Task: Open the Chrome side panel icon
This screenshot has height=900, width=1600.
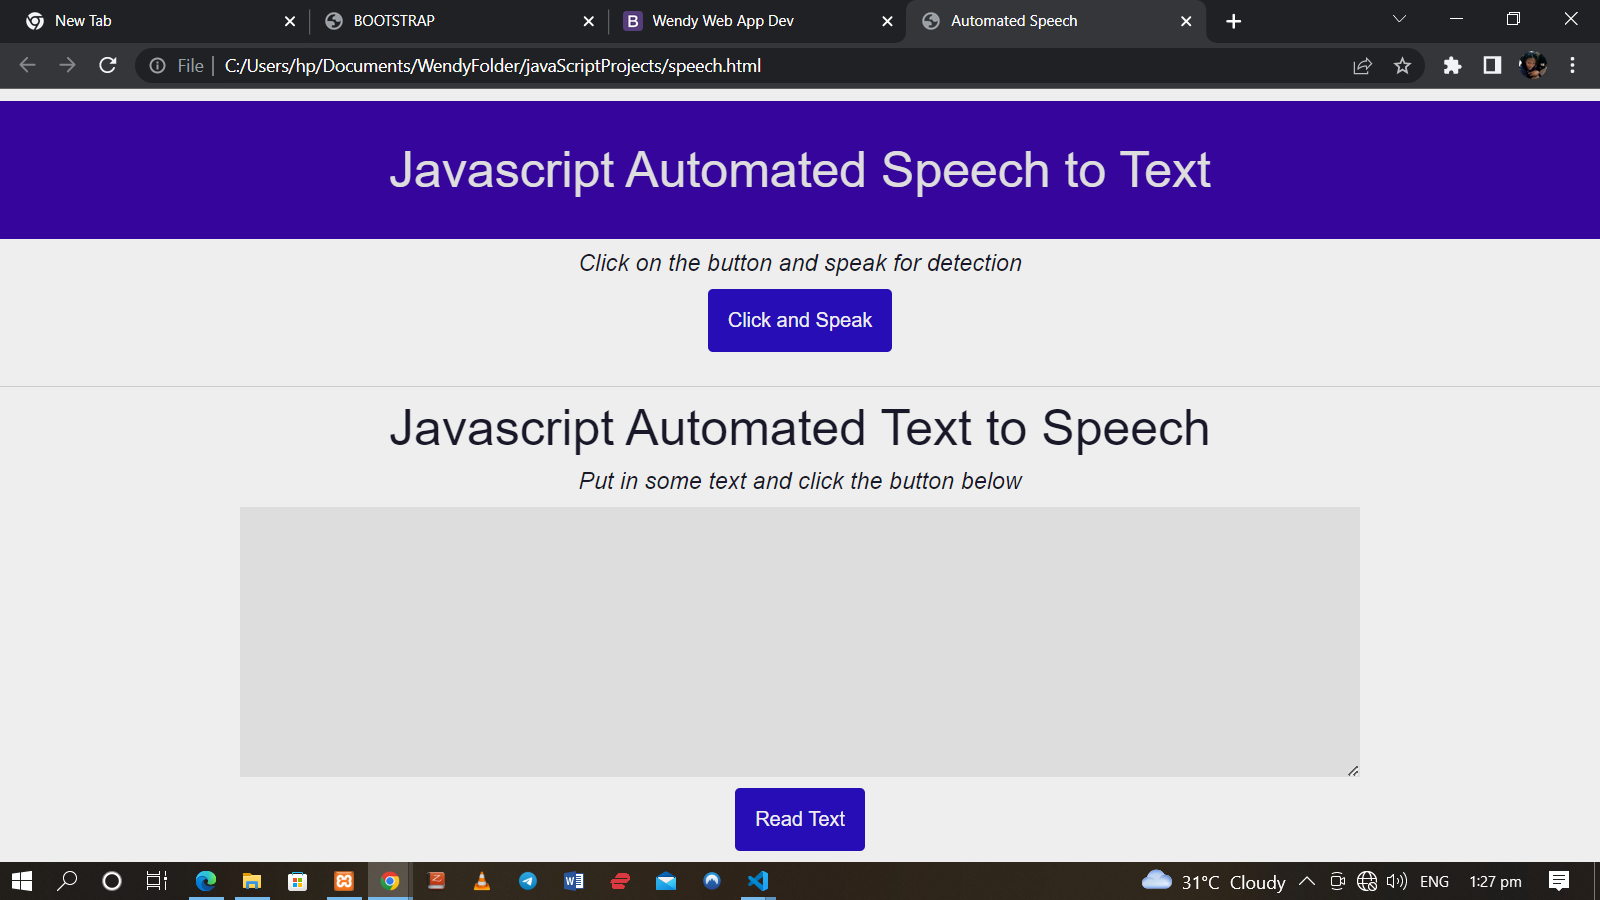Action: [1492, 66]
